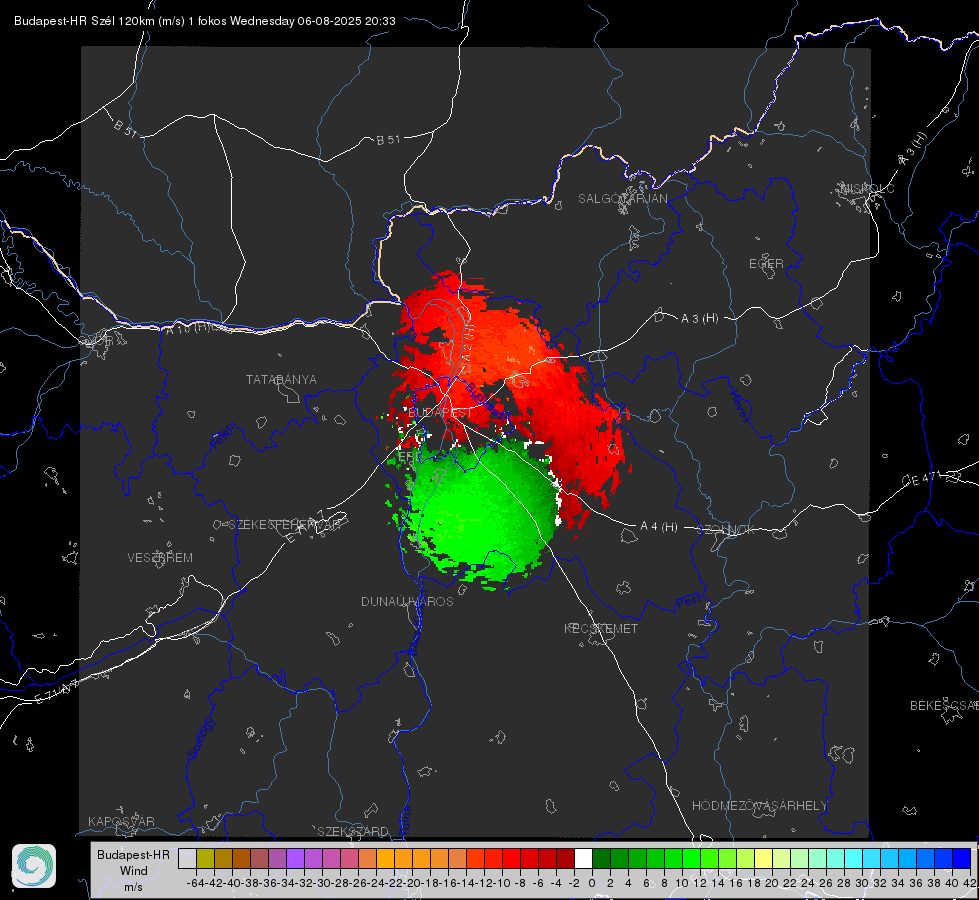
Task: Click the DUNAÚJVÁROS city label
Action: (407, 601)
